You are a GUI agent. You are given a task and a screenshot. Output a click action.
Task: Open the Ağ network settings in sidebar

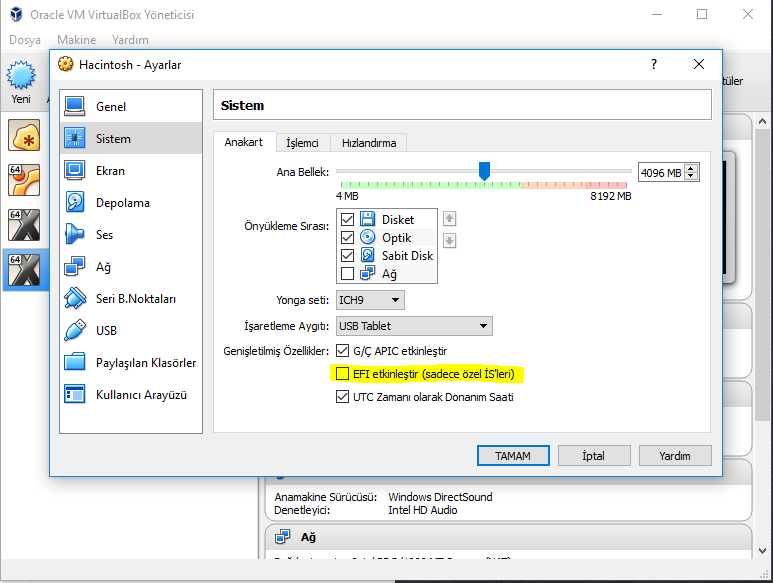coord(131,267)
